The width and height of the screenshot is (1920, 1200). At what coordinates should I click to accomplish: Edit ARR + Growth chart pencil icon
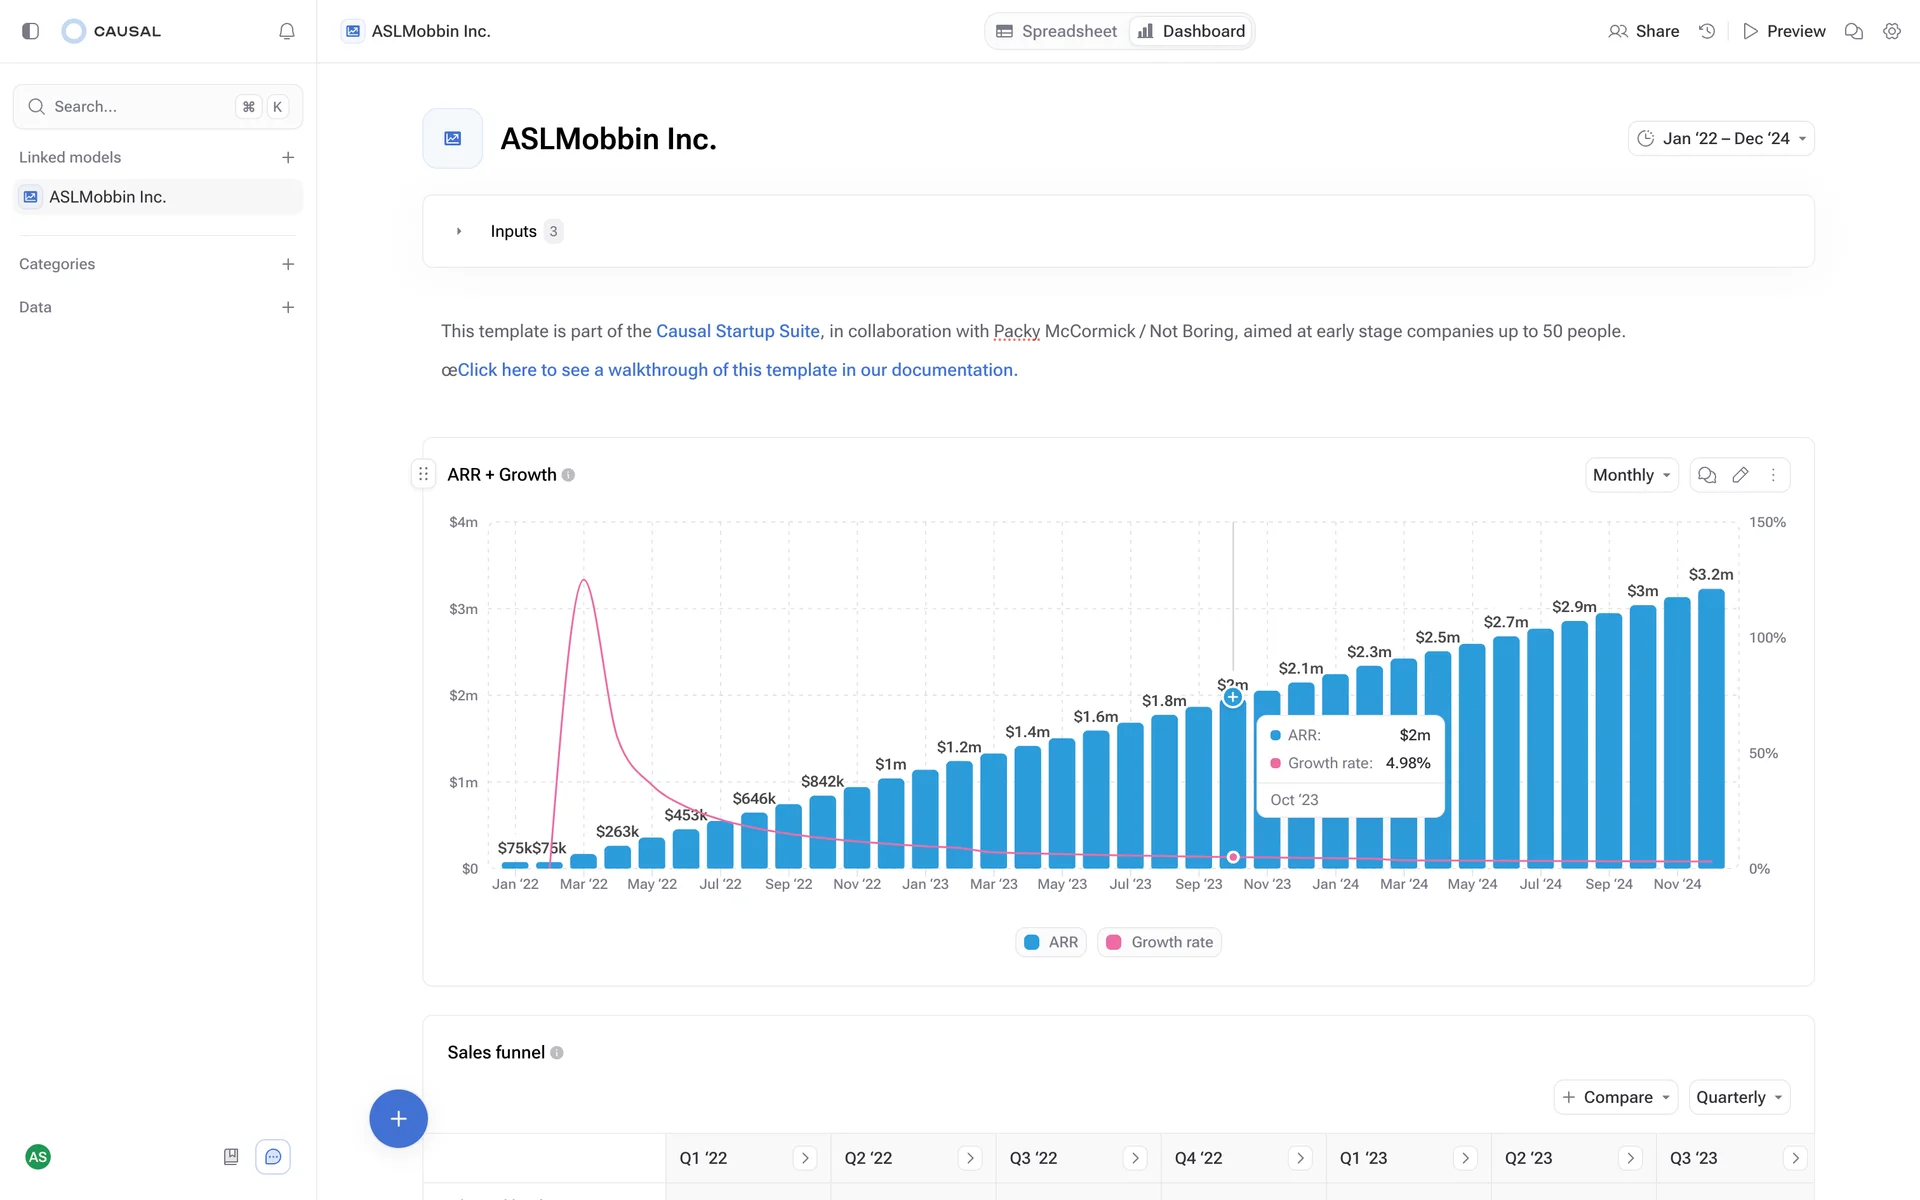[x=1740, y=475]
